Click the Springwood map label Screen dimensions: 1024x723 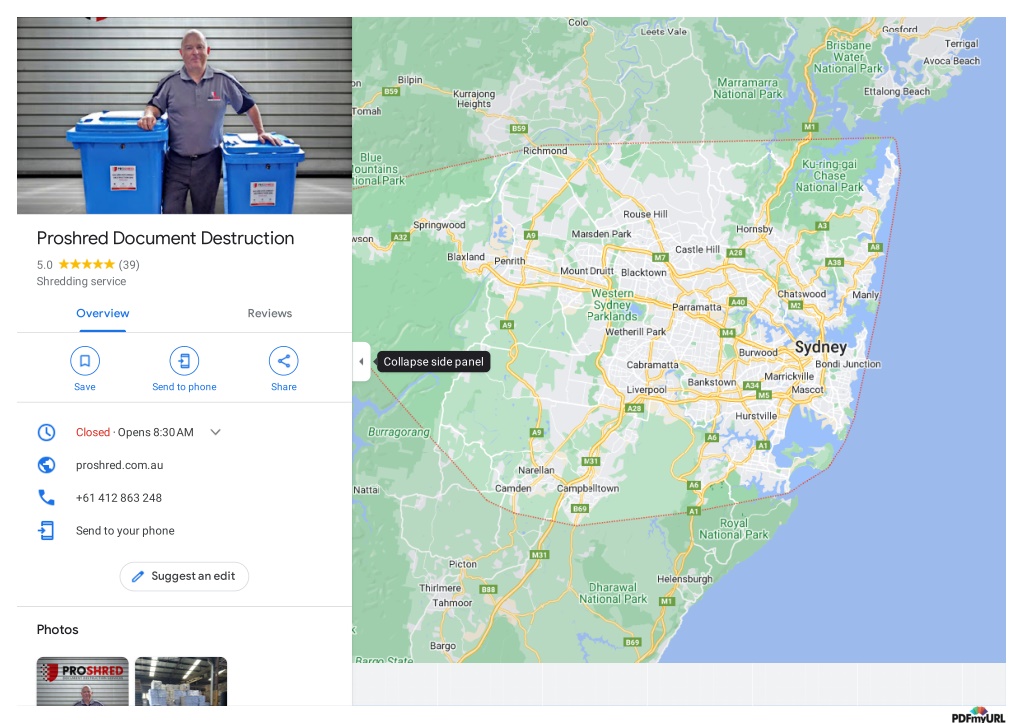pos(439,225)
